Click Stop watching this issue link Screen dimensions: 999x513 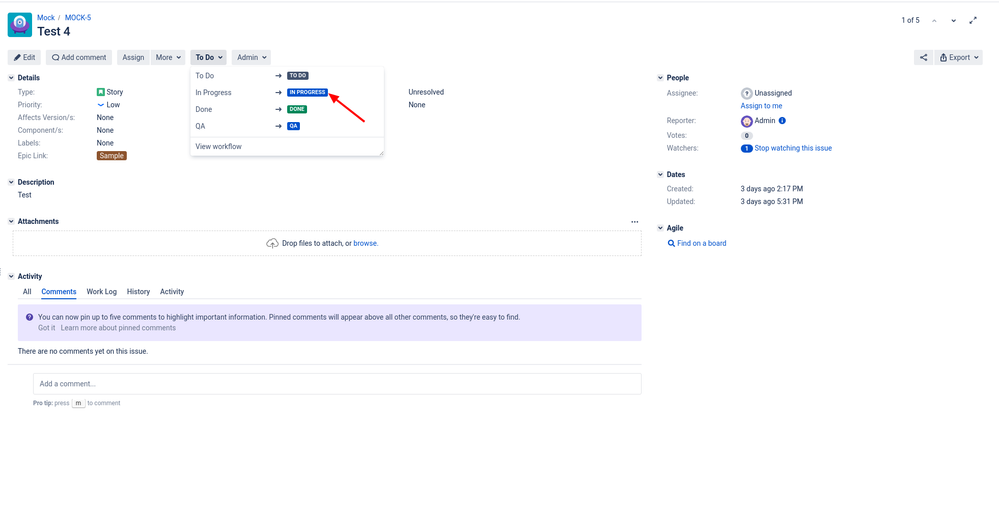[x=793, y=148]
